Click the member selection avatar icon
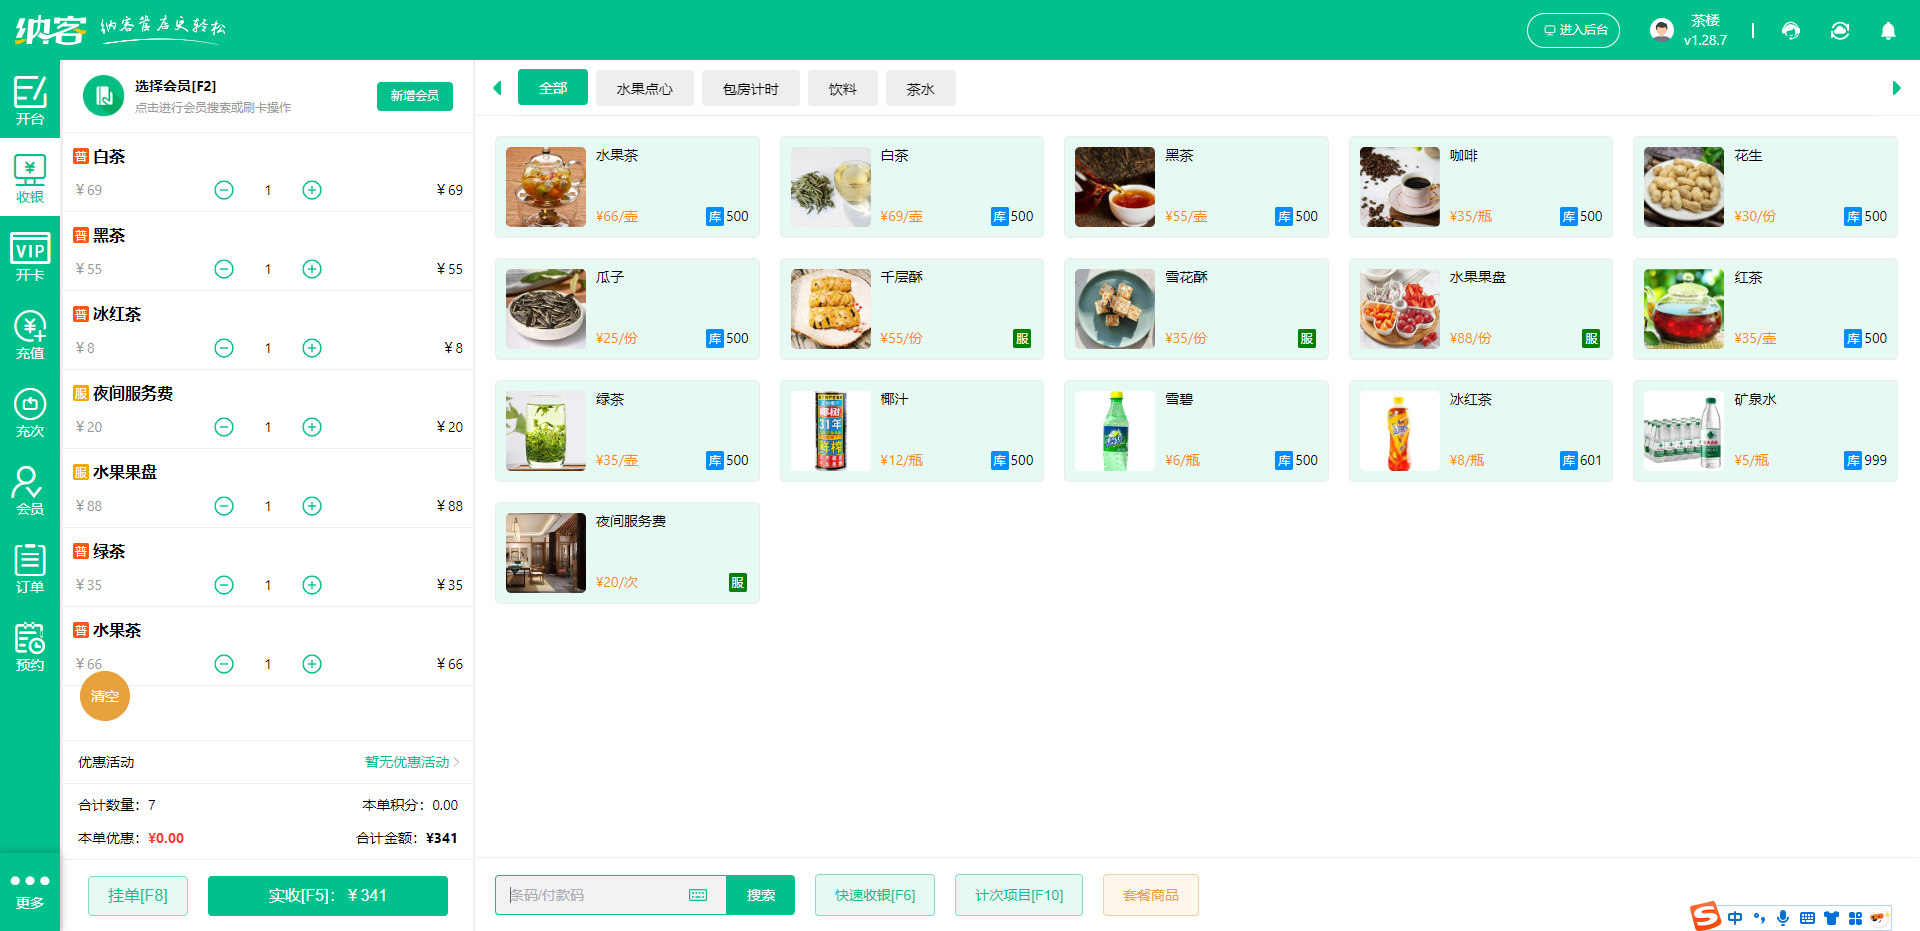1920x931 pixels. tap(103, 96)
